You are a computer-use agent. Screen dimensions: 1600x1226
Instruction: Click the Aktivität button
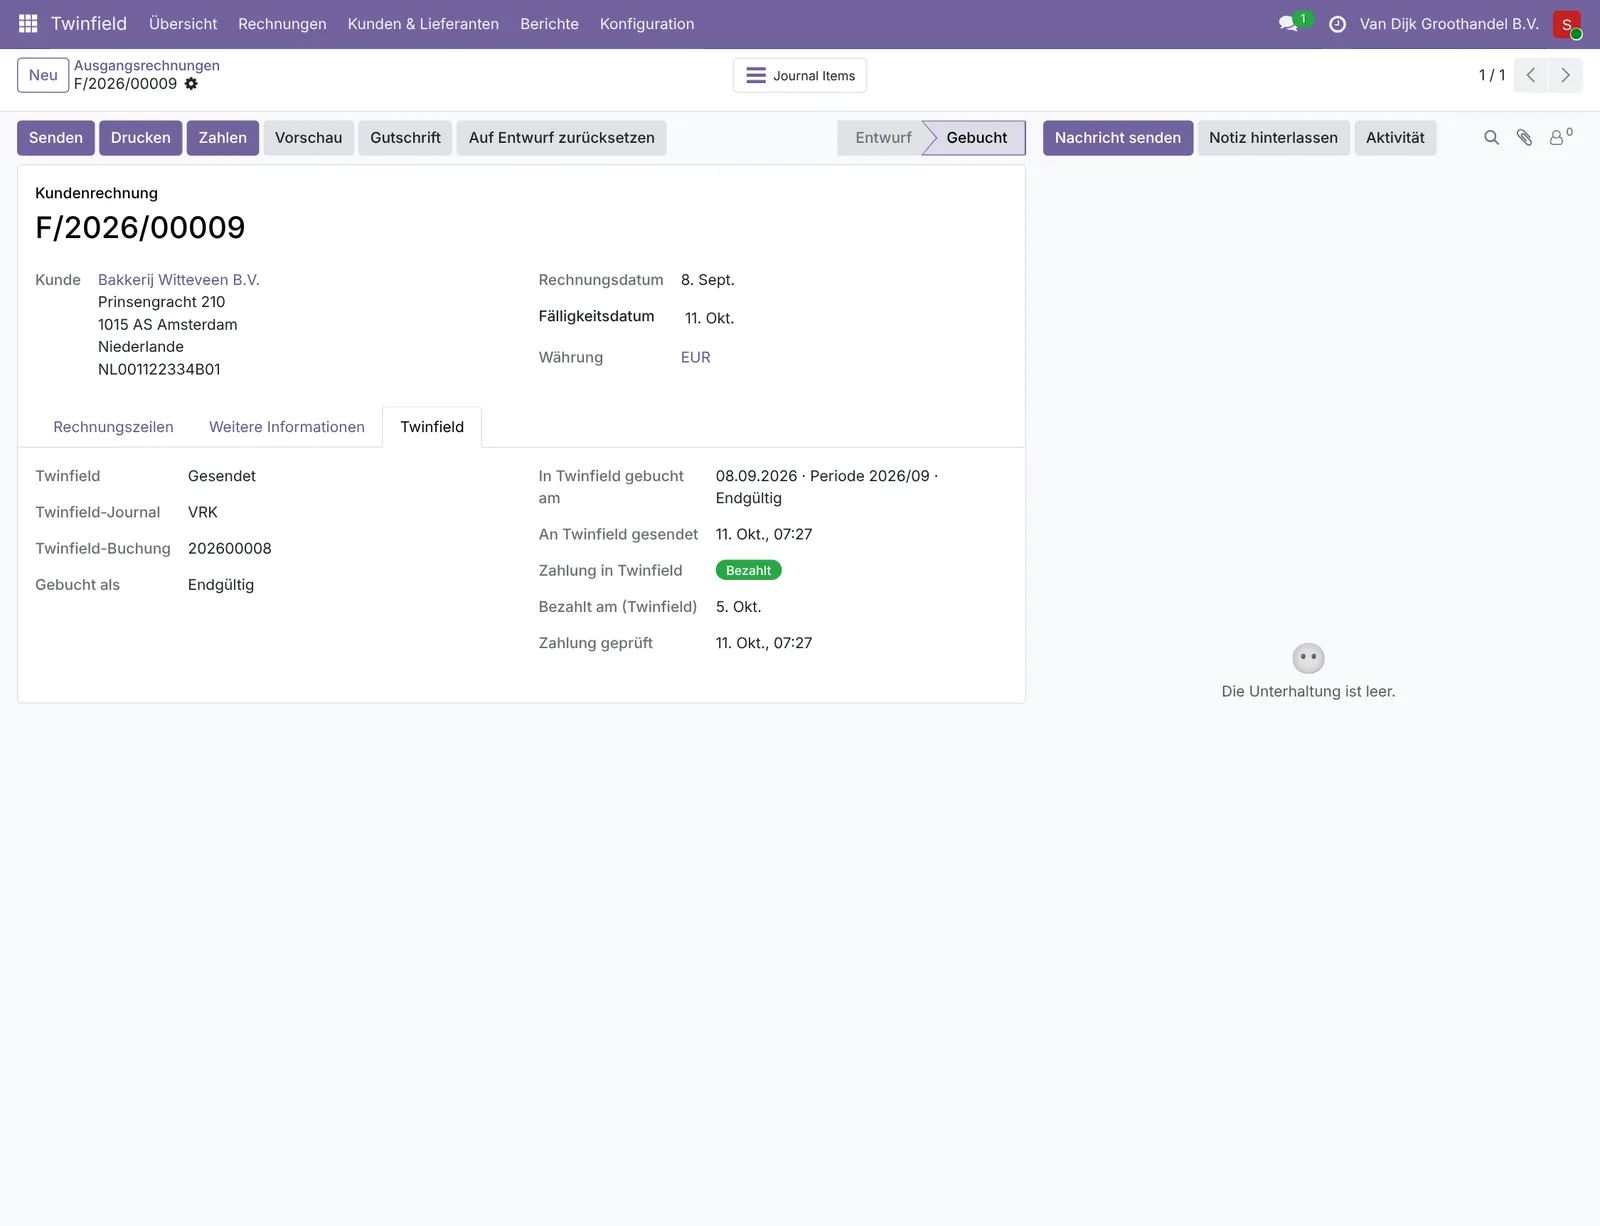(x=1395, y=138)
